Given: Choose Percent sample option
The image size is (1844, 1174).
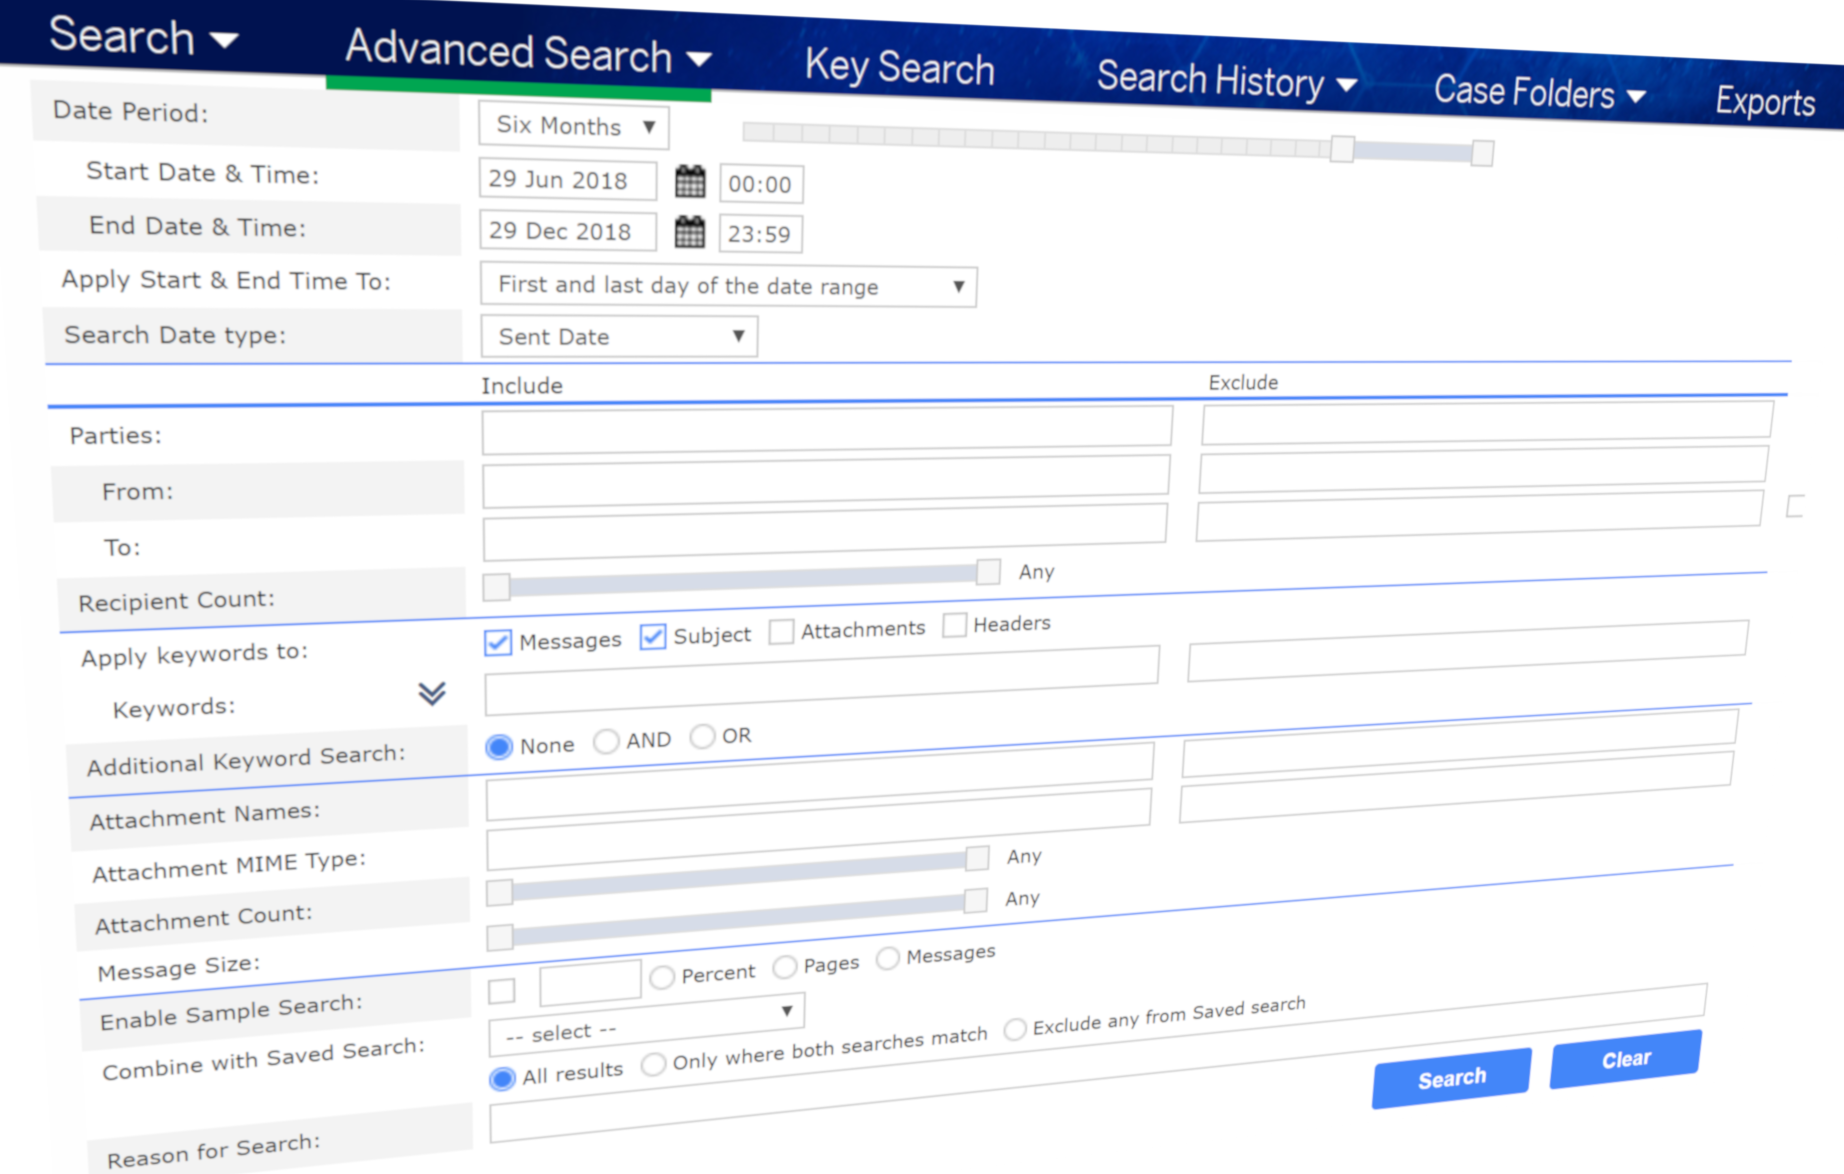Looking at the screenshot, I should click(662, 977).
